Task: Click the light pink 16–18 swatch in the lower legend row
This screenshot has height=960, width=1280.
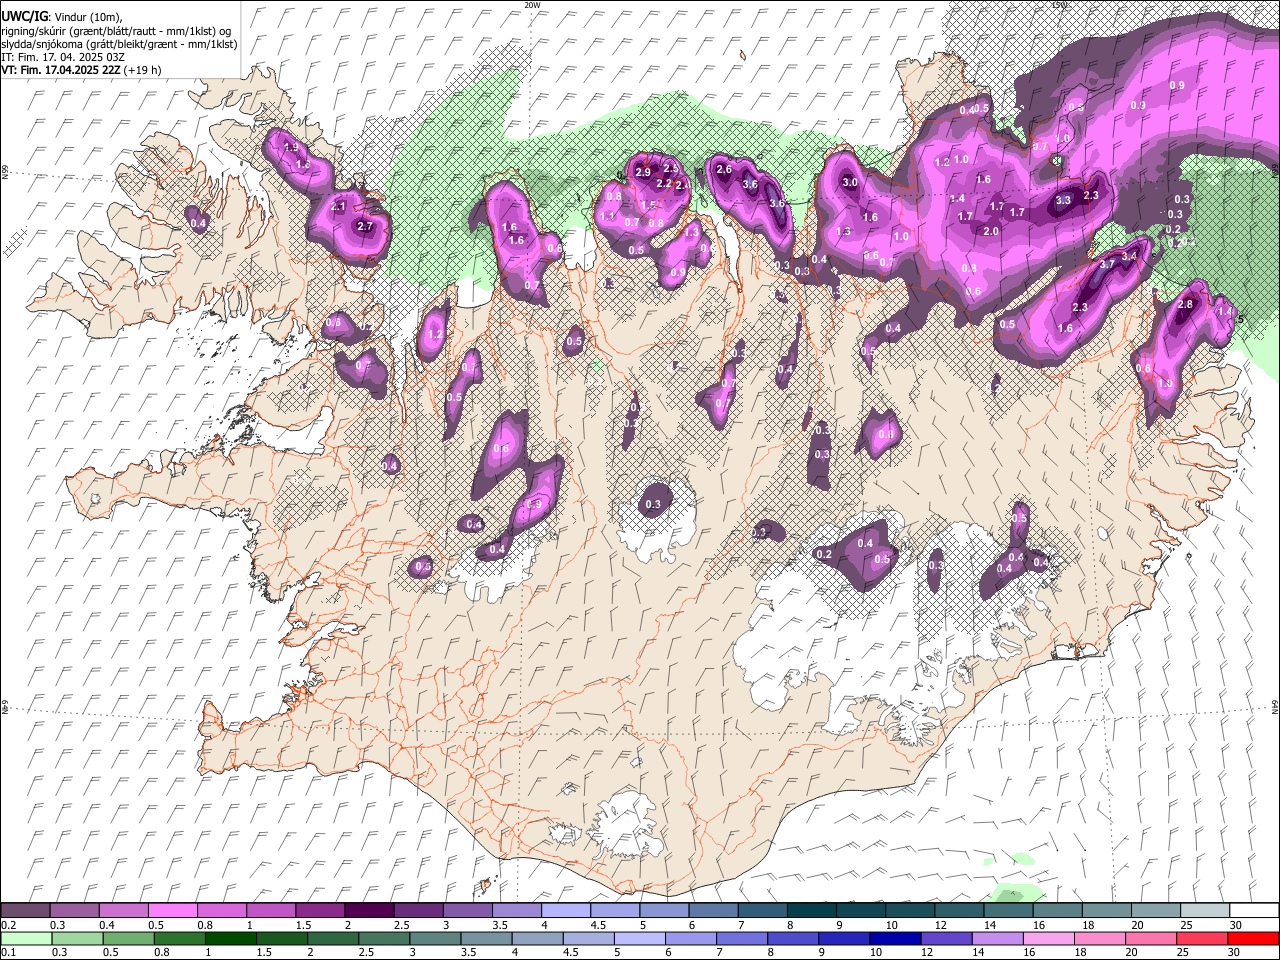Action: click(x=1049, y=938)
